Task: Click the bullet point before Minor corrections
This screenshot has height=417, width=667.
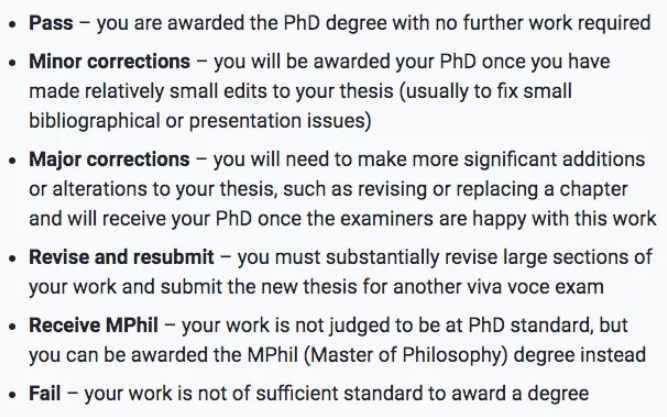Action: (12, 63)
